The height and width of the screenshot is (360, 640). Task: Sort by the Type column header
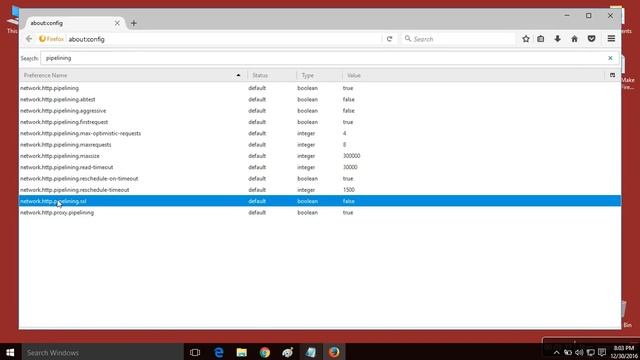319,76
